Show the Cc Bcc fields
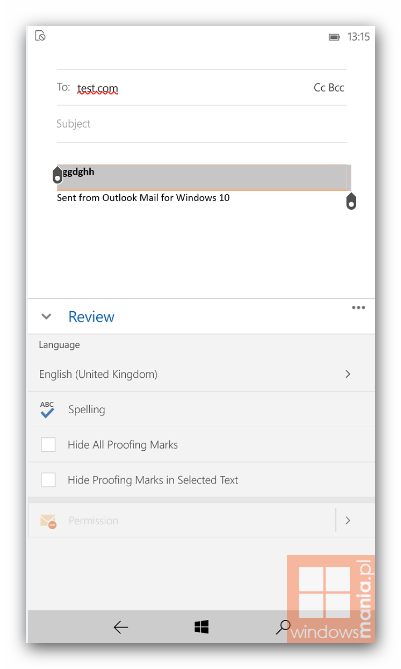The width and height of the screenshot is (401, 669). (x=328, y=87)
